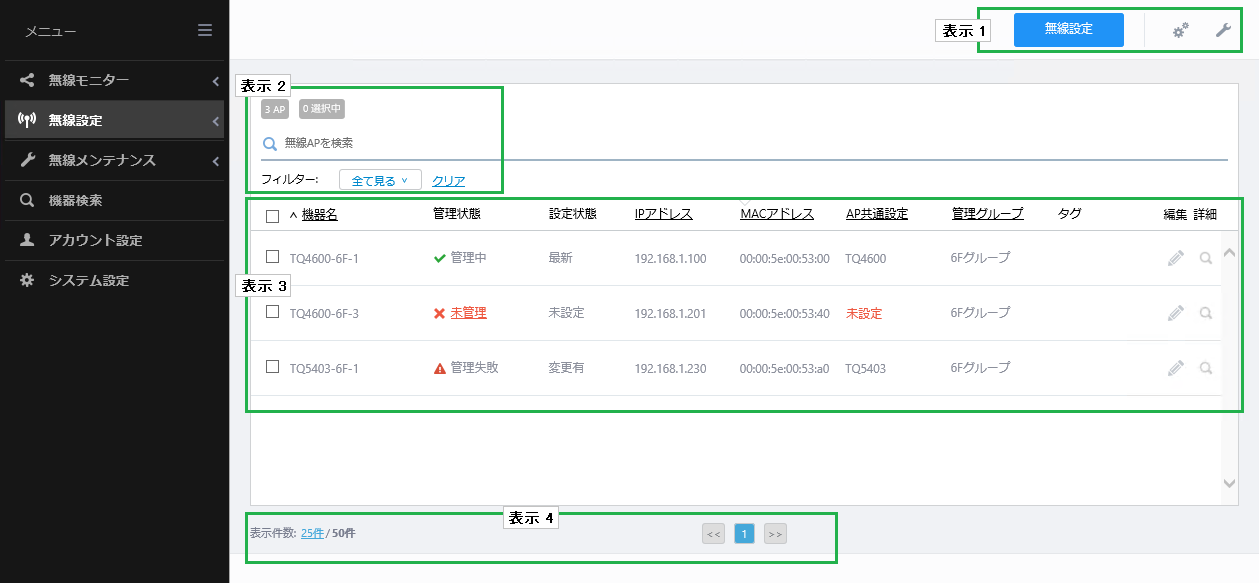Set display count to 25件
The height and width of the screenshot is (583, 1259).
click(x=312, y=533)
